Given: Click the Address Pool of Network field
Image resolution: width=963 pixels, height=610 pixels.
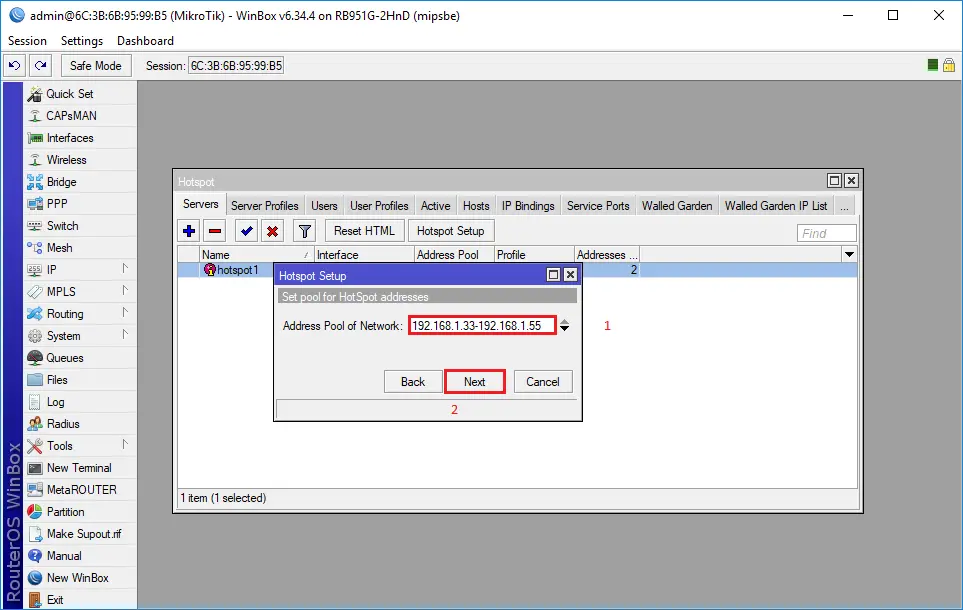Looking at the screenshot, I should [482, 326].
